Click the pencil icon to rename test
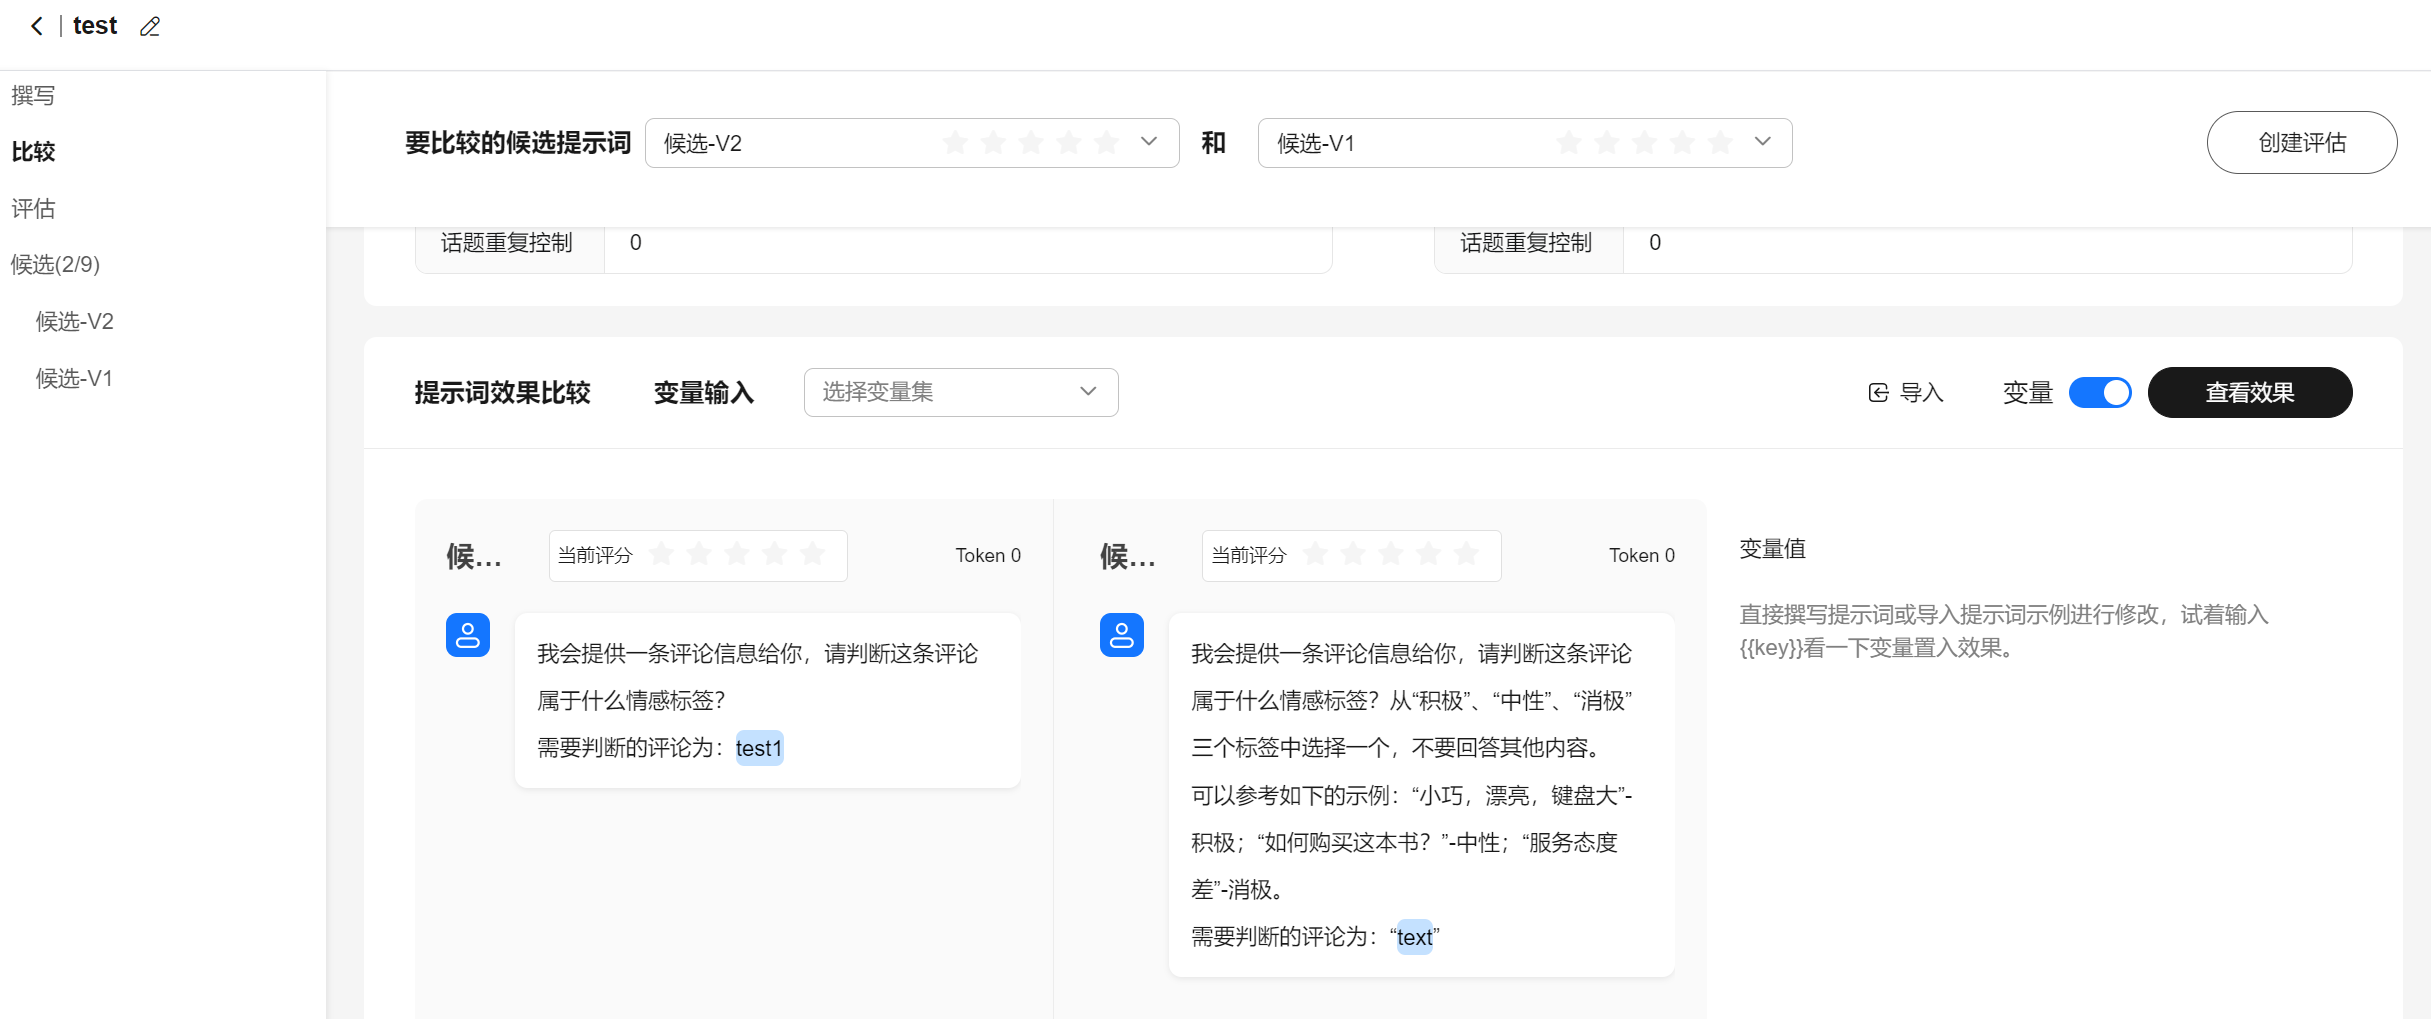This screenshot has height=1019, width=2431. pos(150,27)
